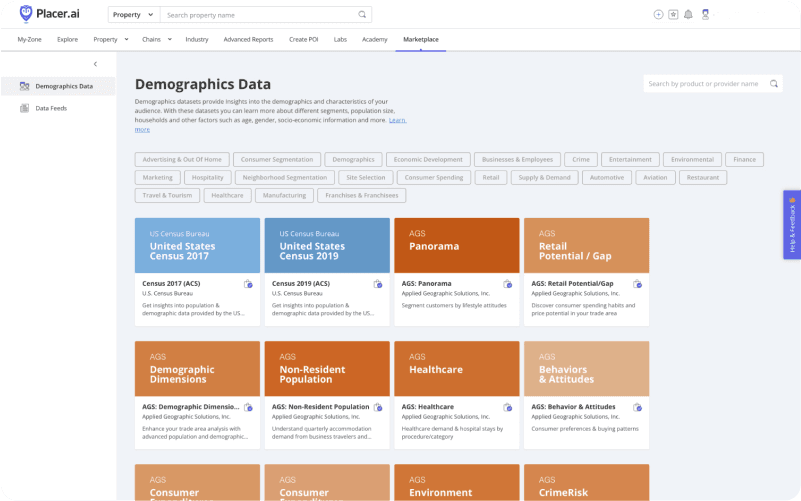Viewport: 801px width, 501px height.
Task: Click the search magnifier in property search
Action: click(x=362, y=14)
